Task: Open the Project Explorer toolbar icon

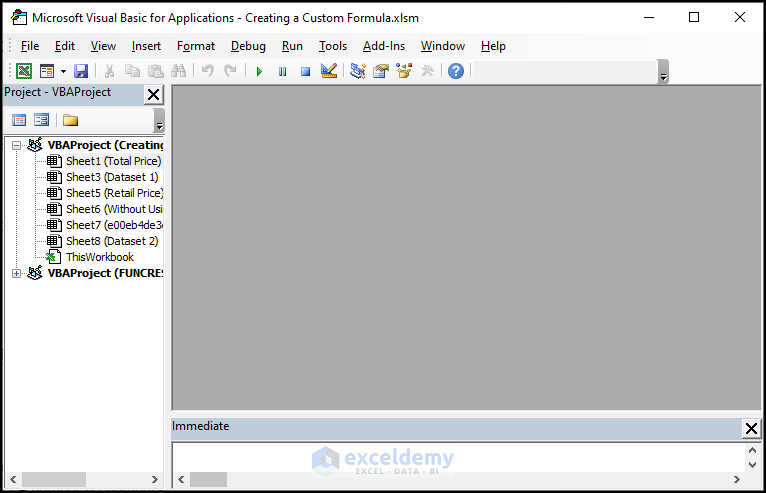Action: pyautogui.click(x=358, y=71)
